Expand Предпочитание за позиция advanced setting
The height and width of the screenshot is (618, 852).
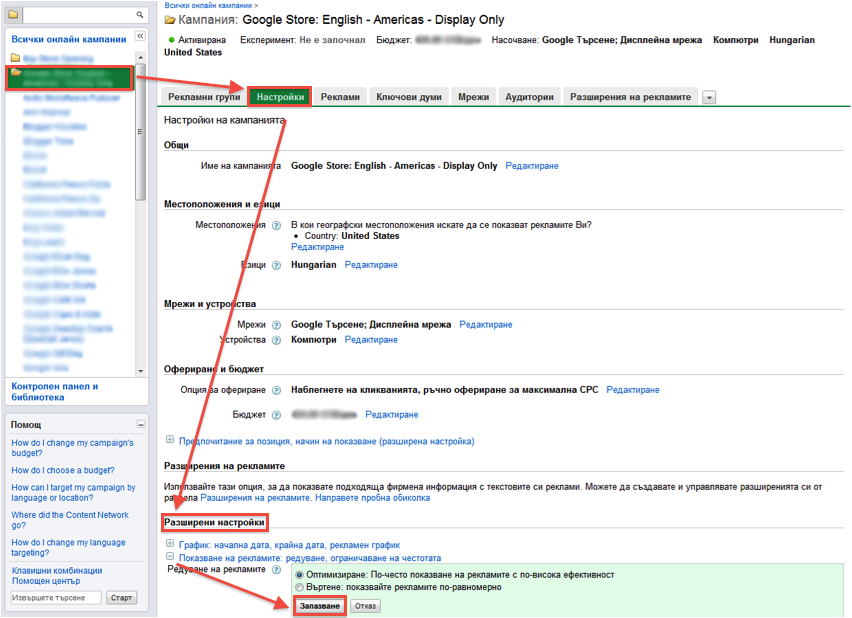coord(170,439)
